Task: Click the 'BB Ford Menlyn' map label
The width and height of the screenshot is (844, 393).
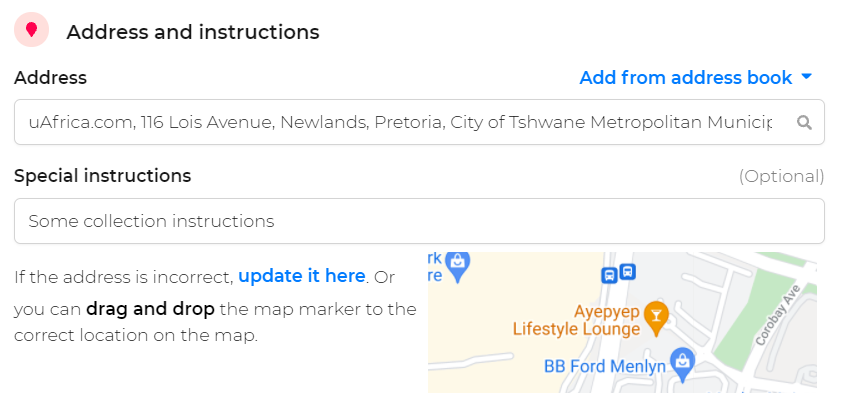Action: point(605,367)
